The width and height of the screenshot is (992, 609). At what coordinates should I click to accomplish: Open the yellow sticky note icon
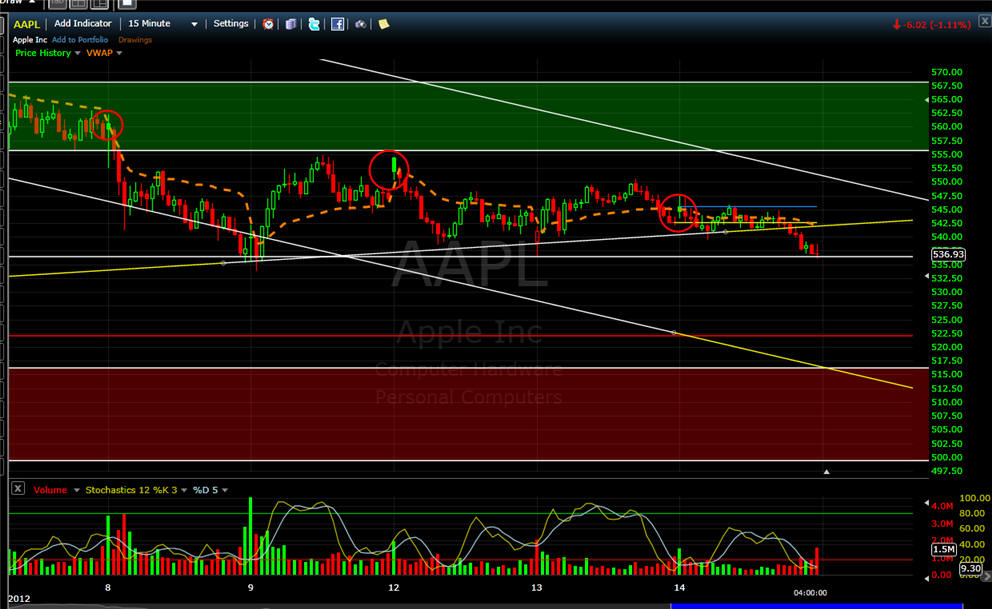tap(383, 24)
